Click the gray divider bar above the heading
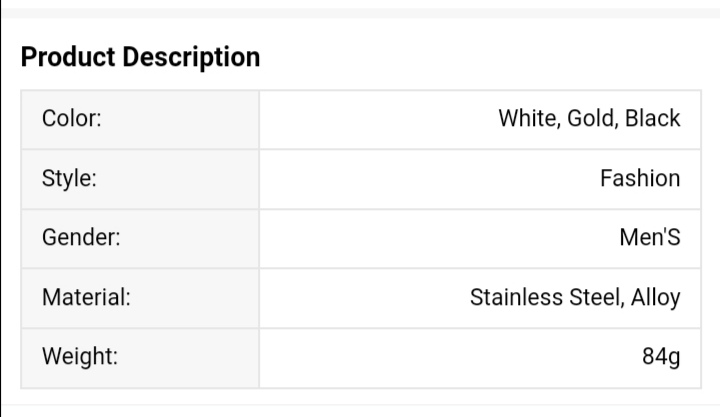The image size is (720, 417). pos(360,13)
